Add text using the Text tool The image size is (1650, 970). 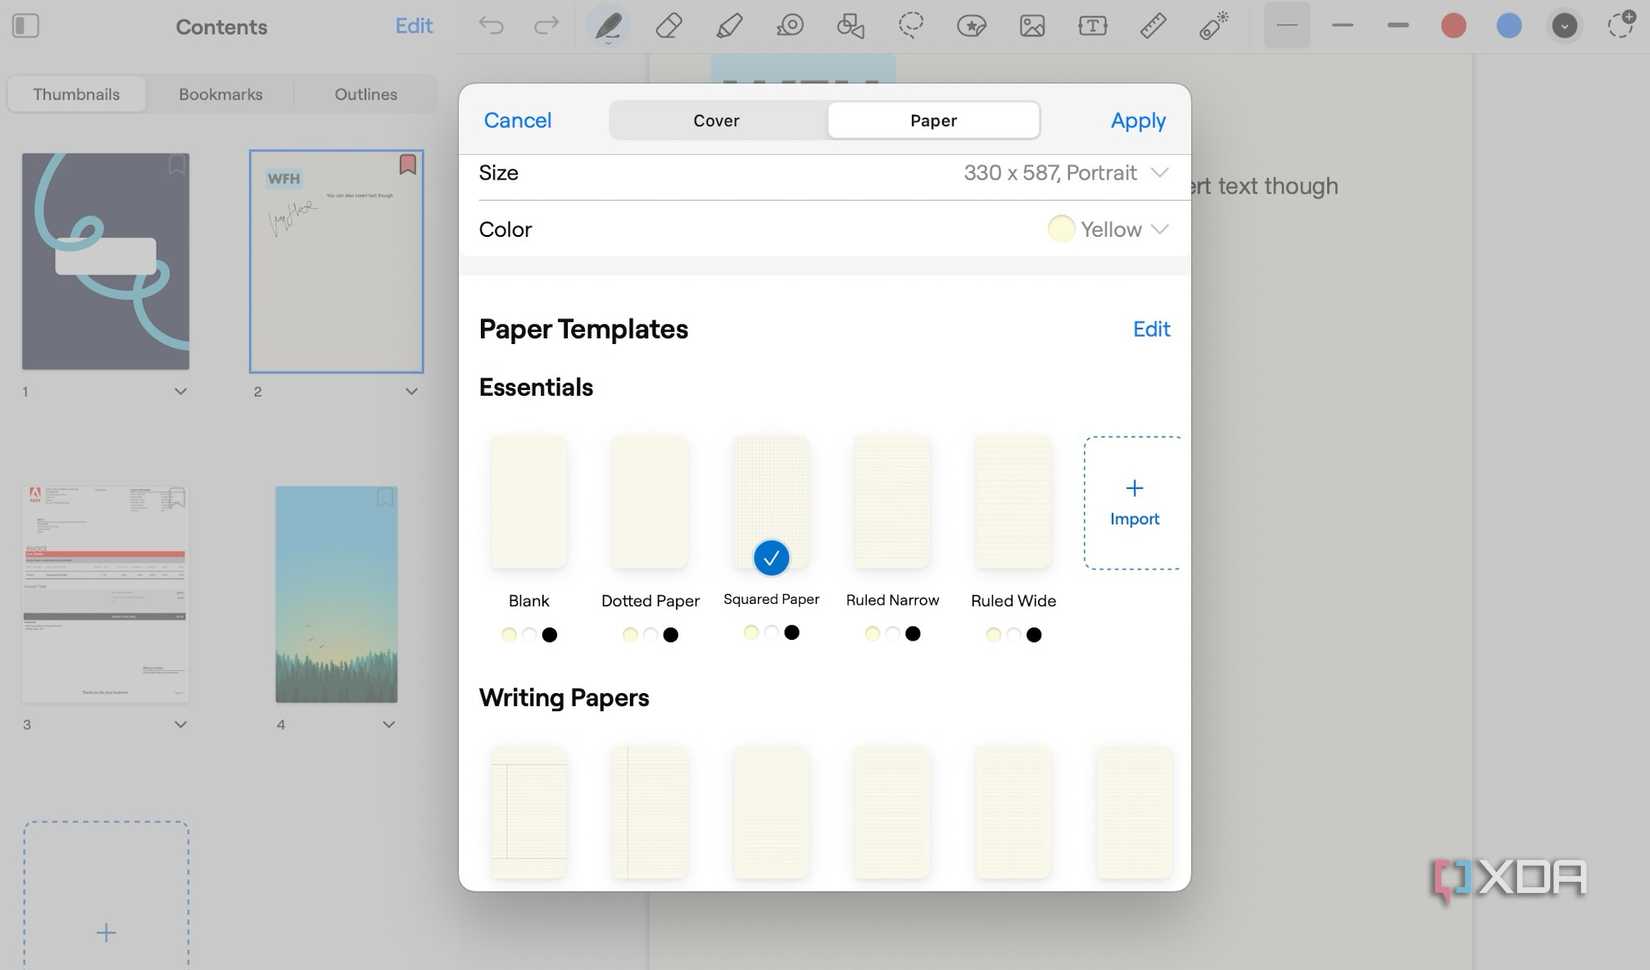point(1091,25)
